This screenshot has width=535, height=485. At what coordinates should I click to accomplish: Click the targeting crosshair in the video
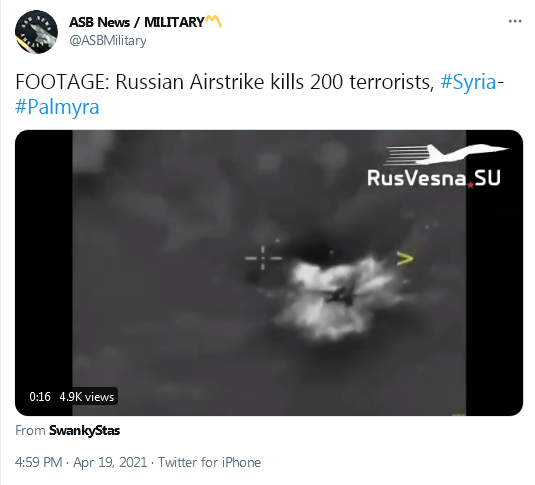[263, 258]
